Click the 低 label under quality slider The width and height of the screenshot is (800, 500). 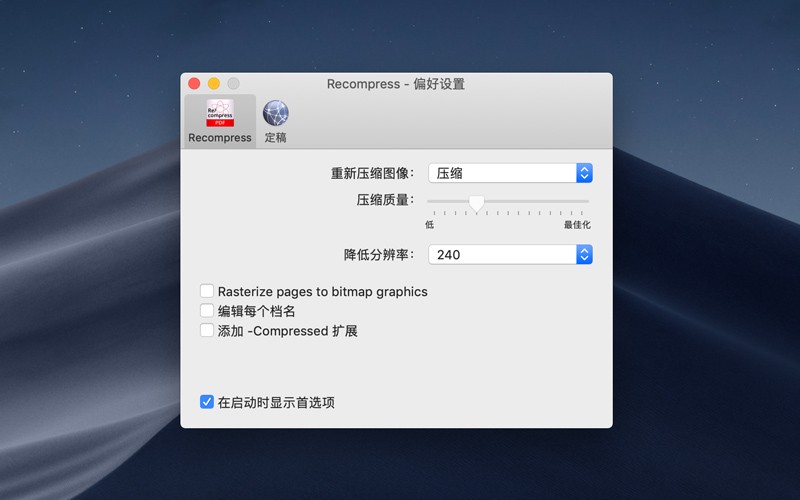click(x=430, y=224)
